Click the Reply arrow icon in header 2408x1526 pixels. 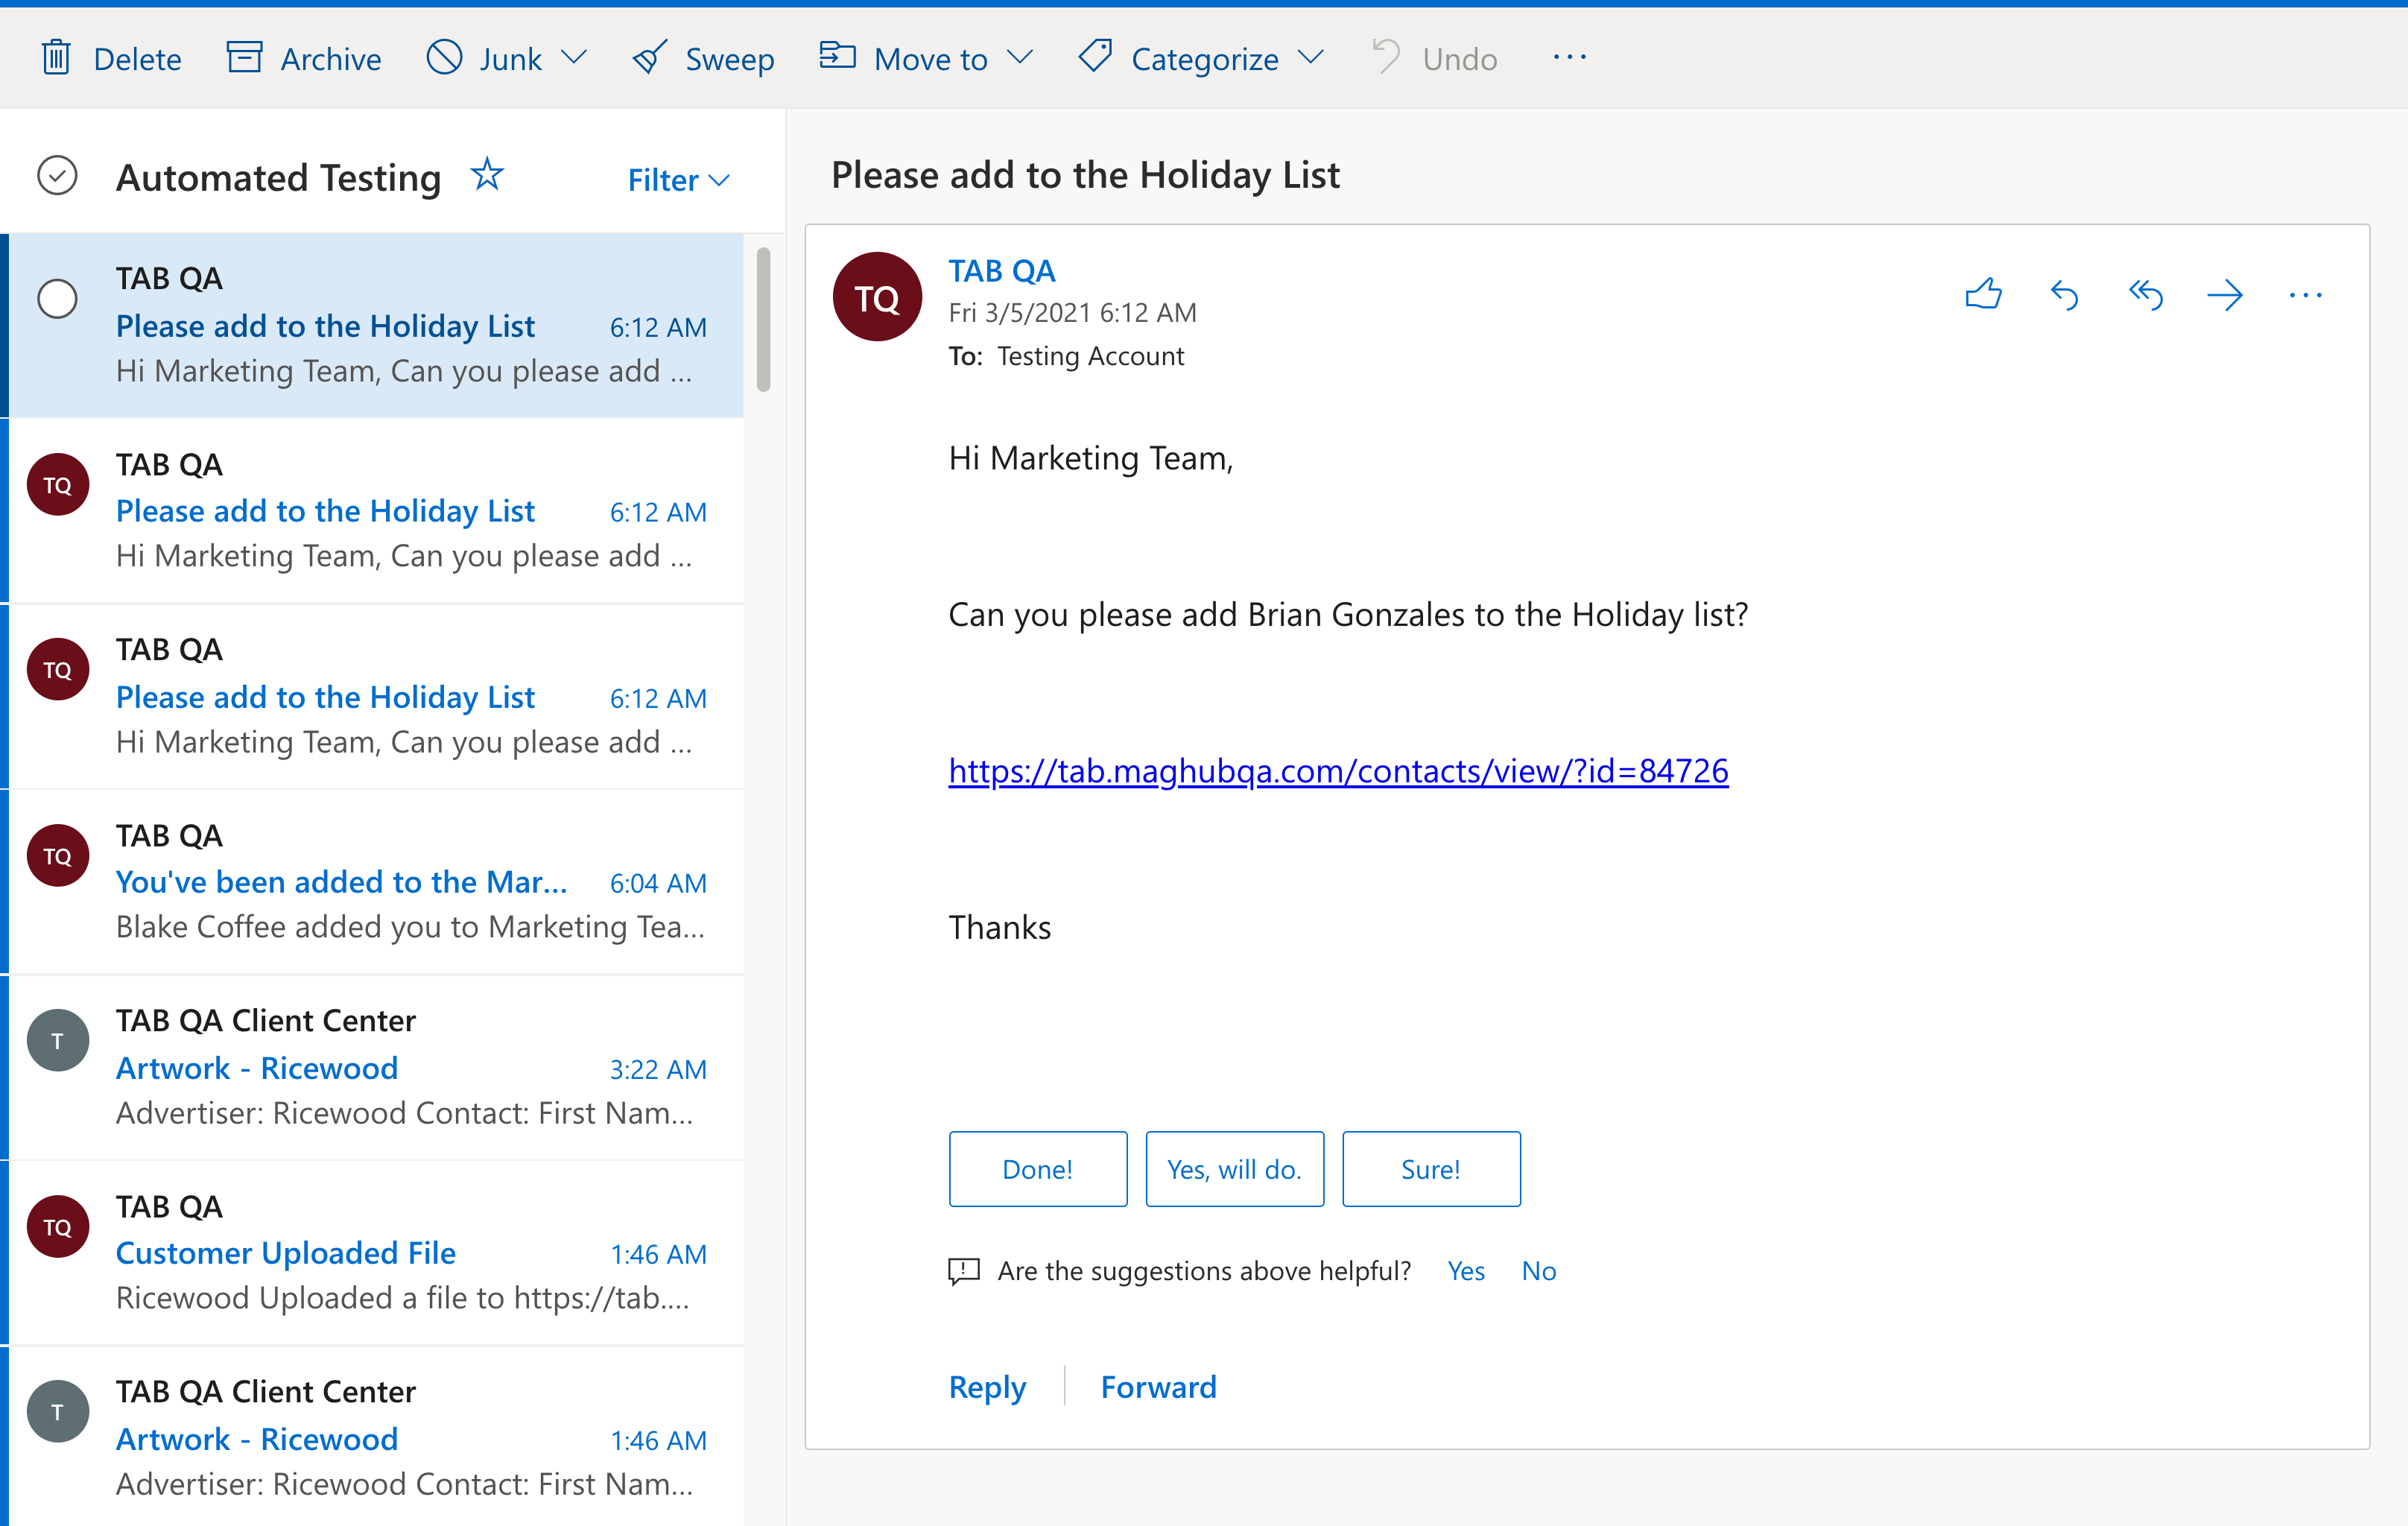pyautogui.click(x=2064, y=295)
